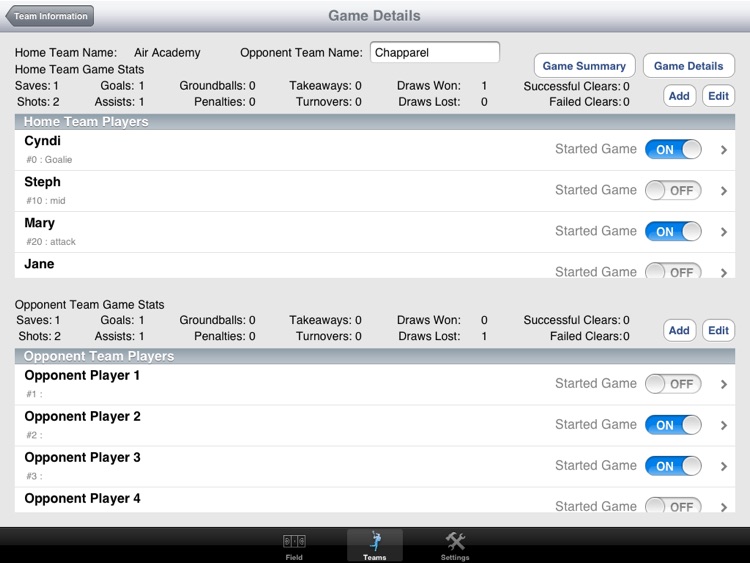Image resolution: width=750 pixels, height=563 pixels.
Task: Disable Started Game for Opponent Player 2
Action: [x=673, y=425]
